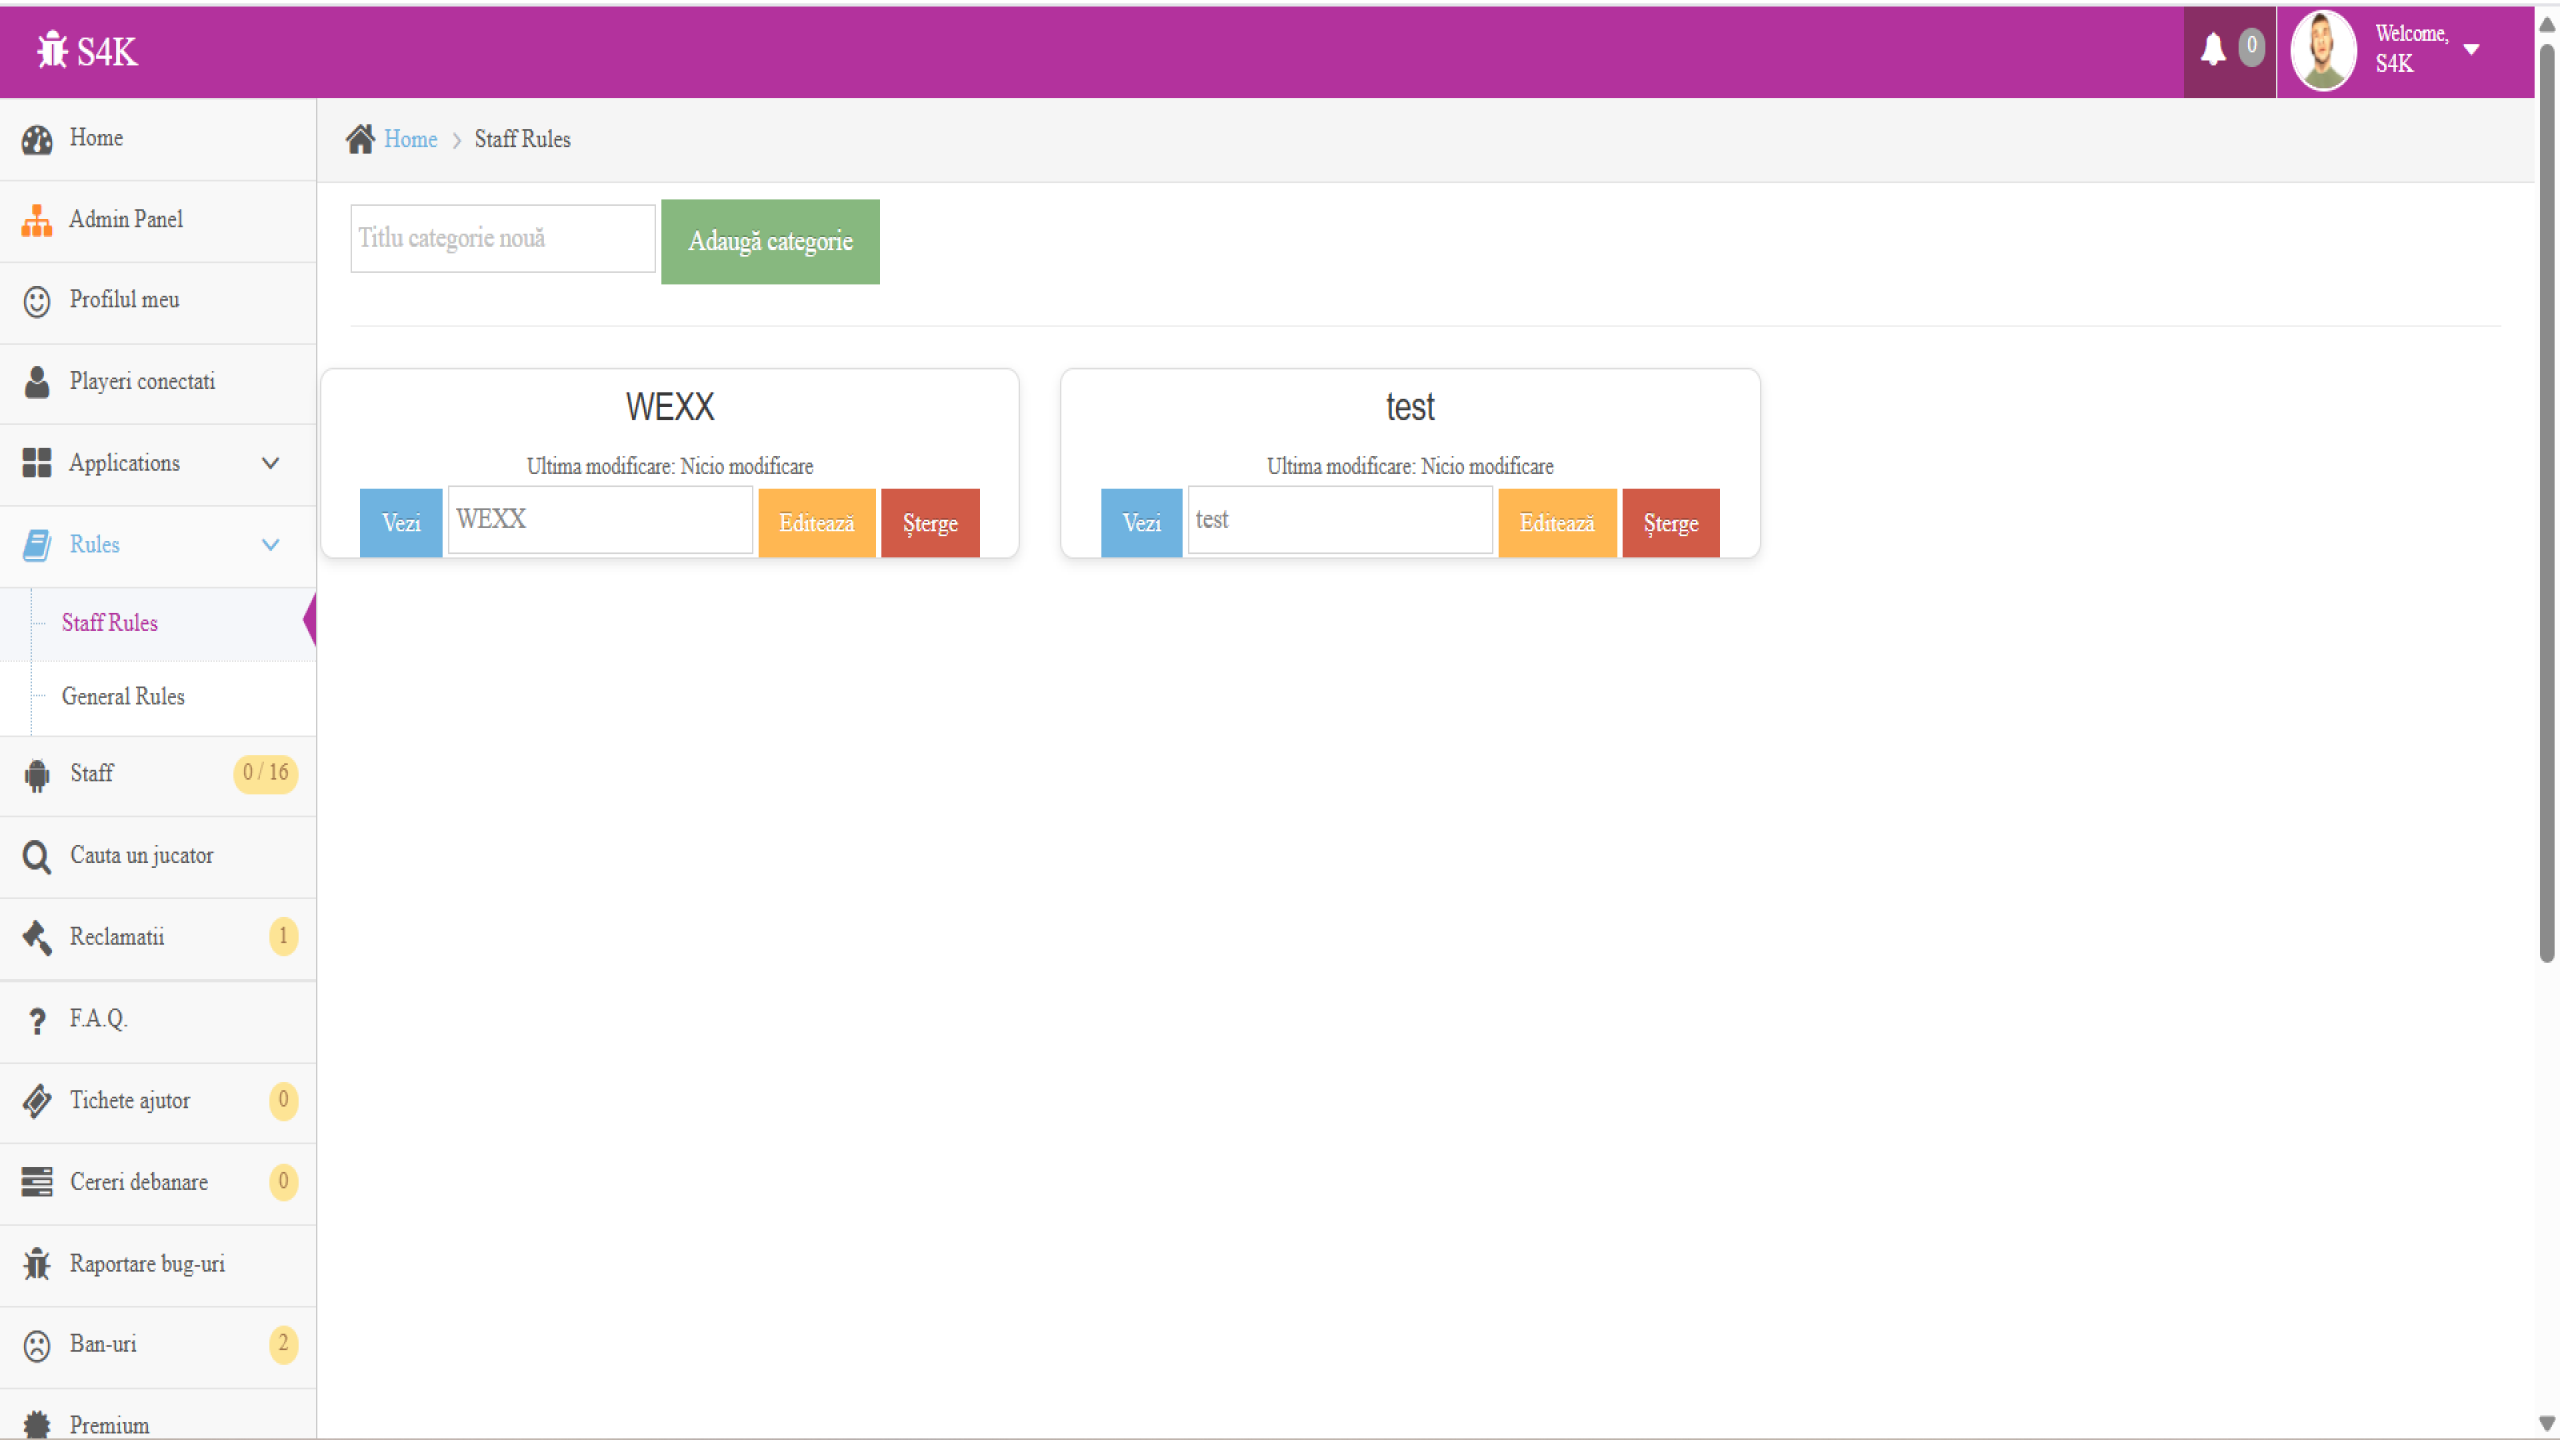2560x1440 pixels.
Task: Click the Tichete ajutor ticket icon
Action: [x=37, y=1101]
